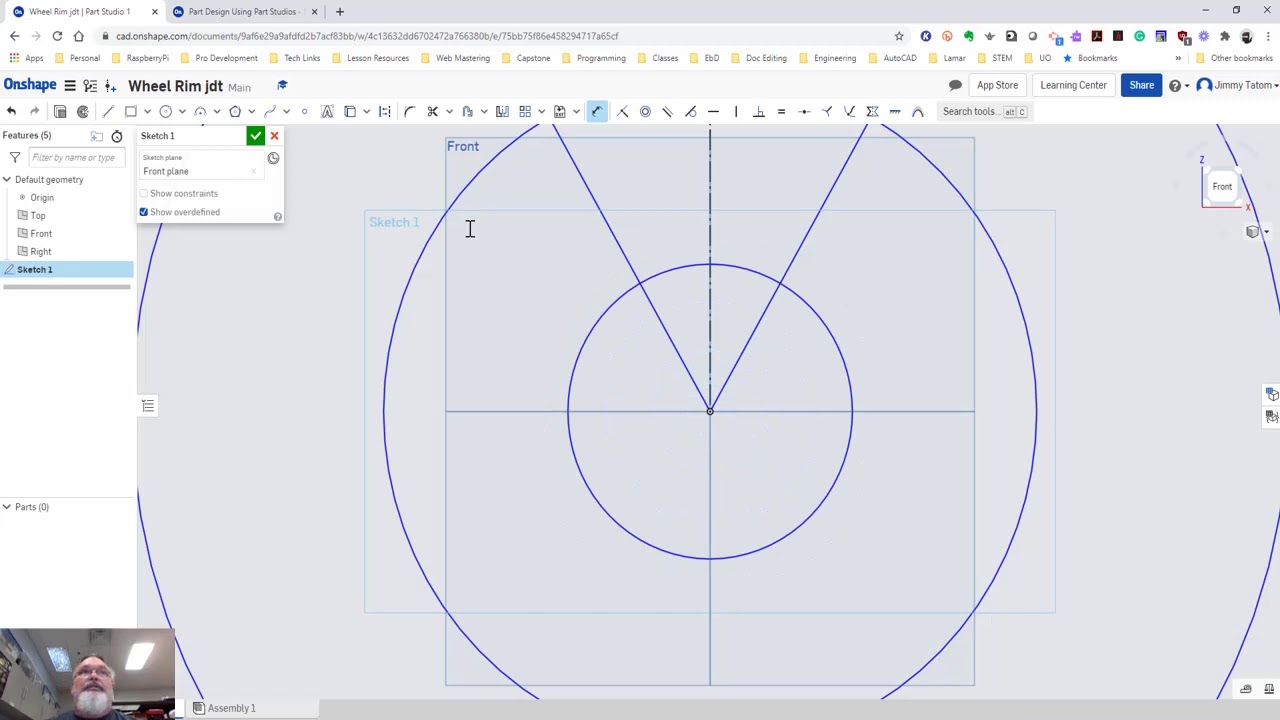Open the Onshape hamburger menu
Screen dimensions: 1280x720
tap(70, 85)
